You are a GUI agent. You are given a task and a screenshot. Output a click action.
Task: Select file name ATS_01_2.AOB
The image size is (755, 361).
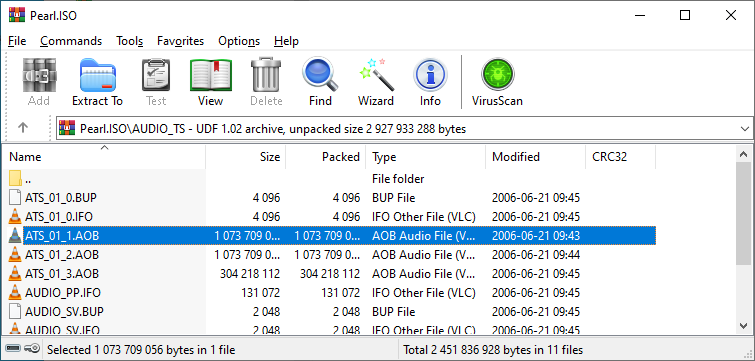click(x=62, y=254)
